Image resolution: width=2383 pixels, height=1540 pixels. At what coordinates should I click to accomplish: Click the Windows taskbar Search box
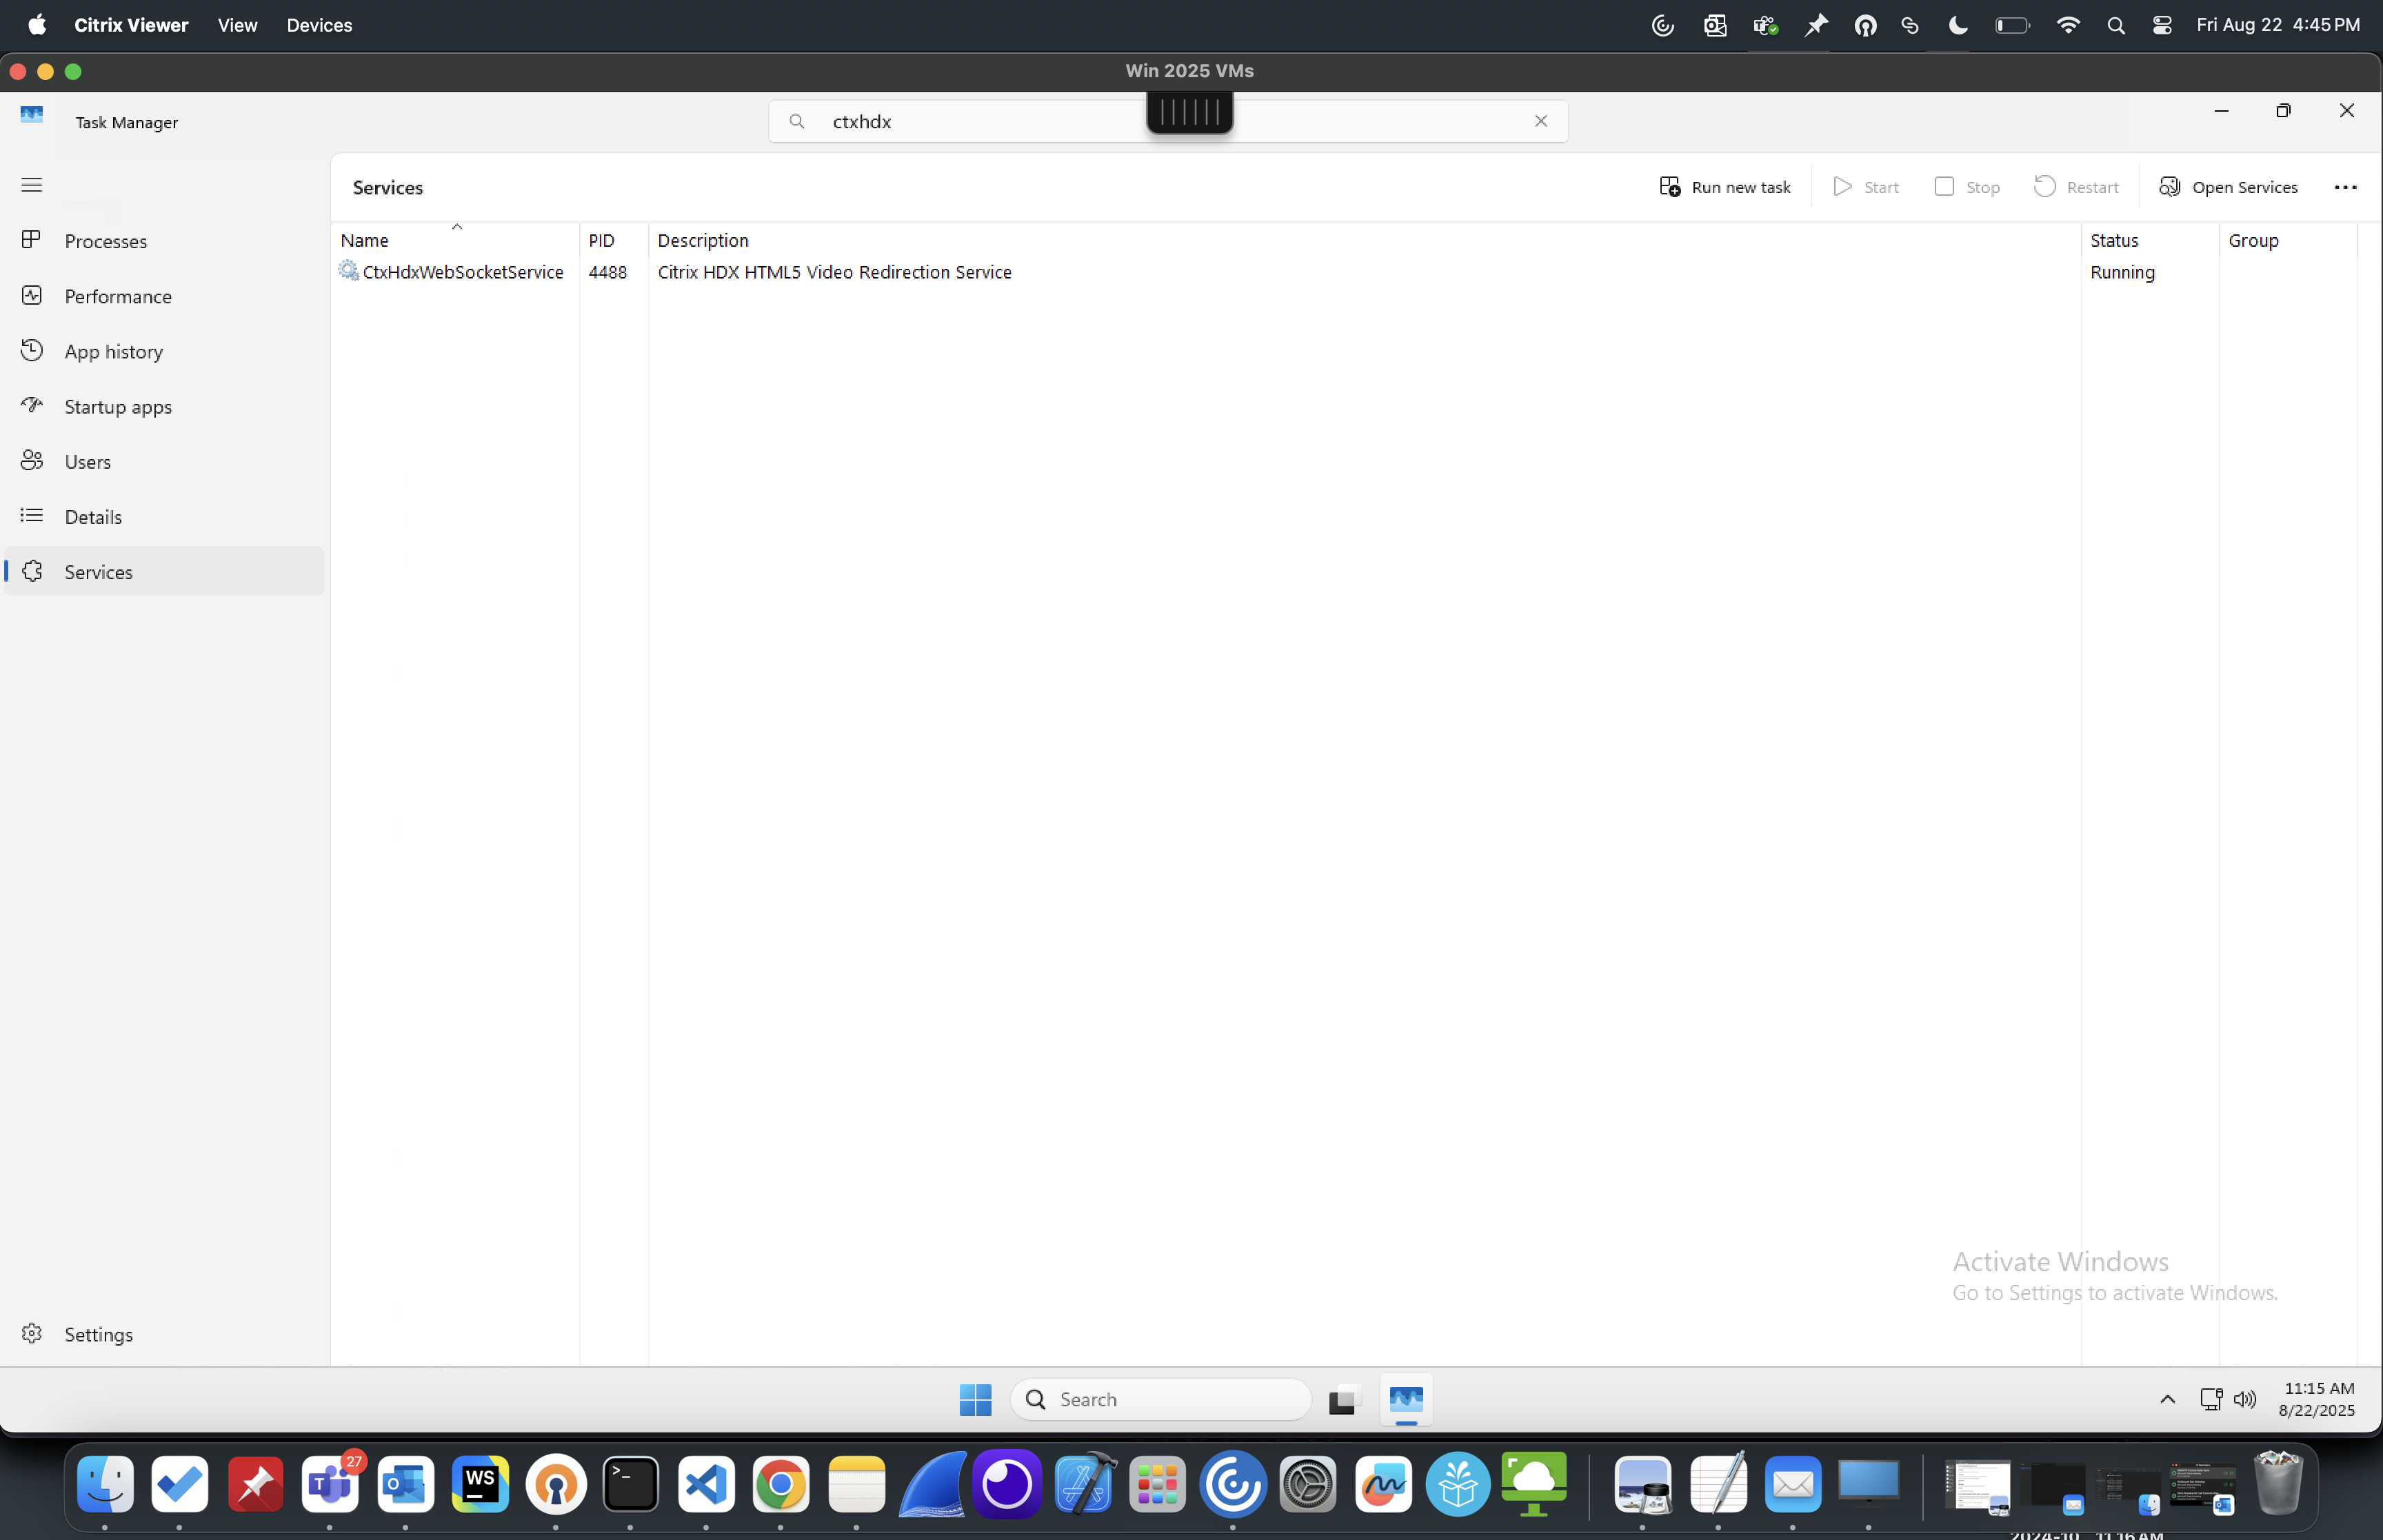[1160, 1399]
